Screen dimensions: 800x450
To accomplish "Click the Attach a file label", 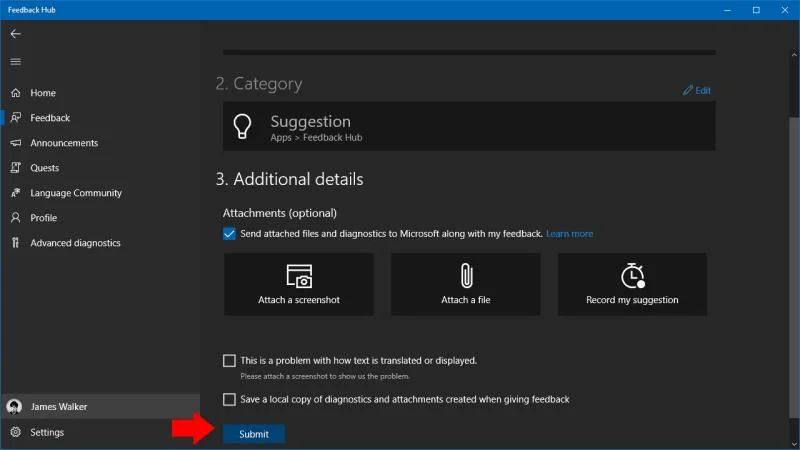I will point(466,300).
